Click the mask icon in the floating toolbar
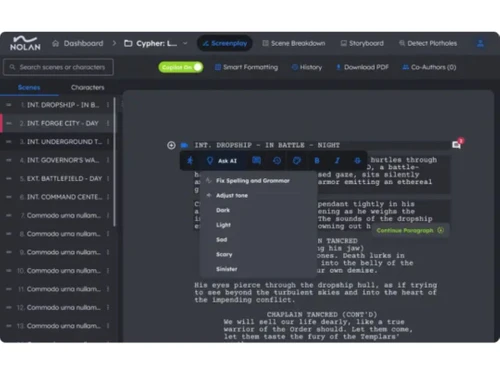500x375 pixels. pyautogui.click(x=297, y=161)
